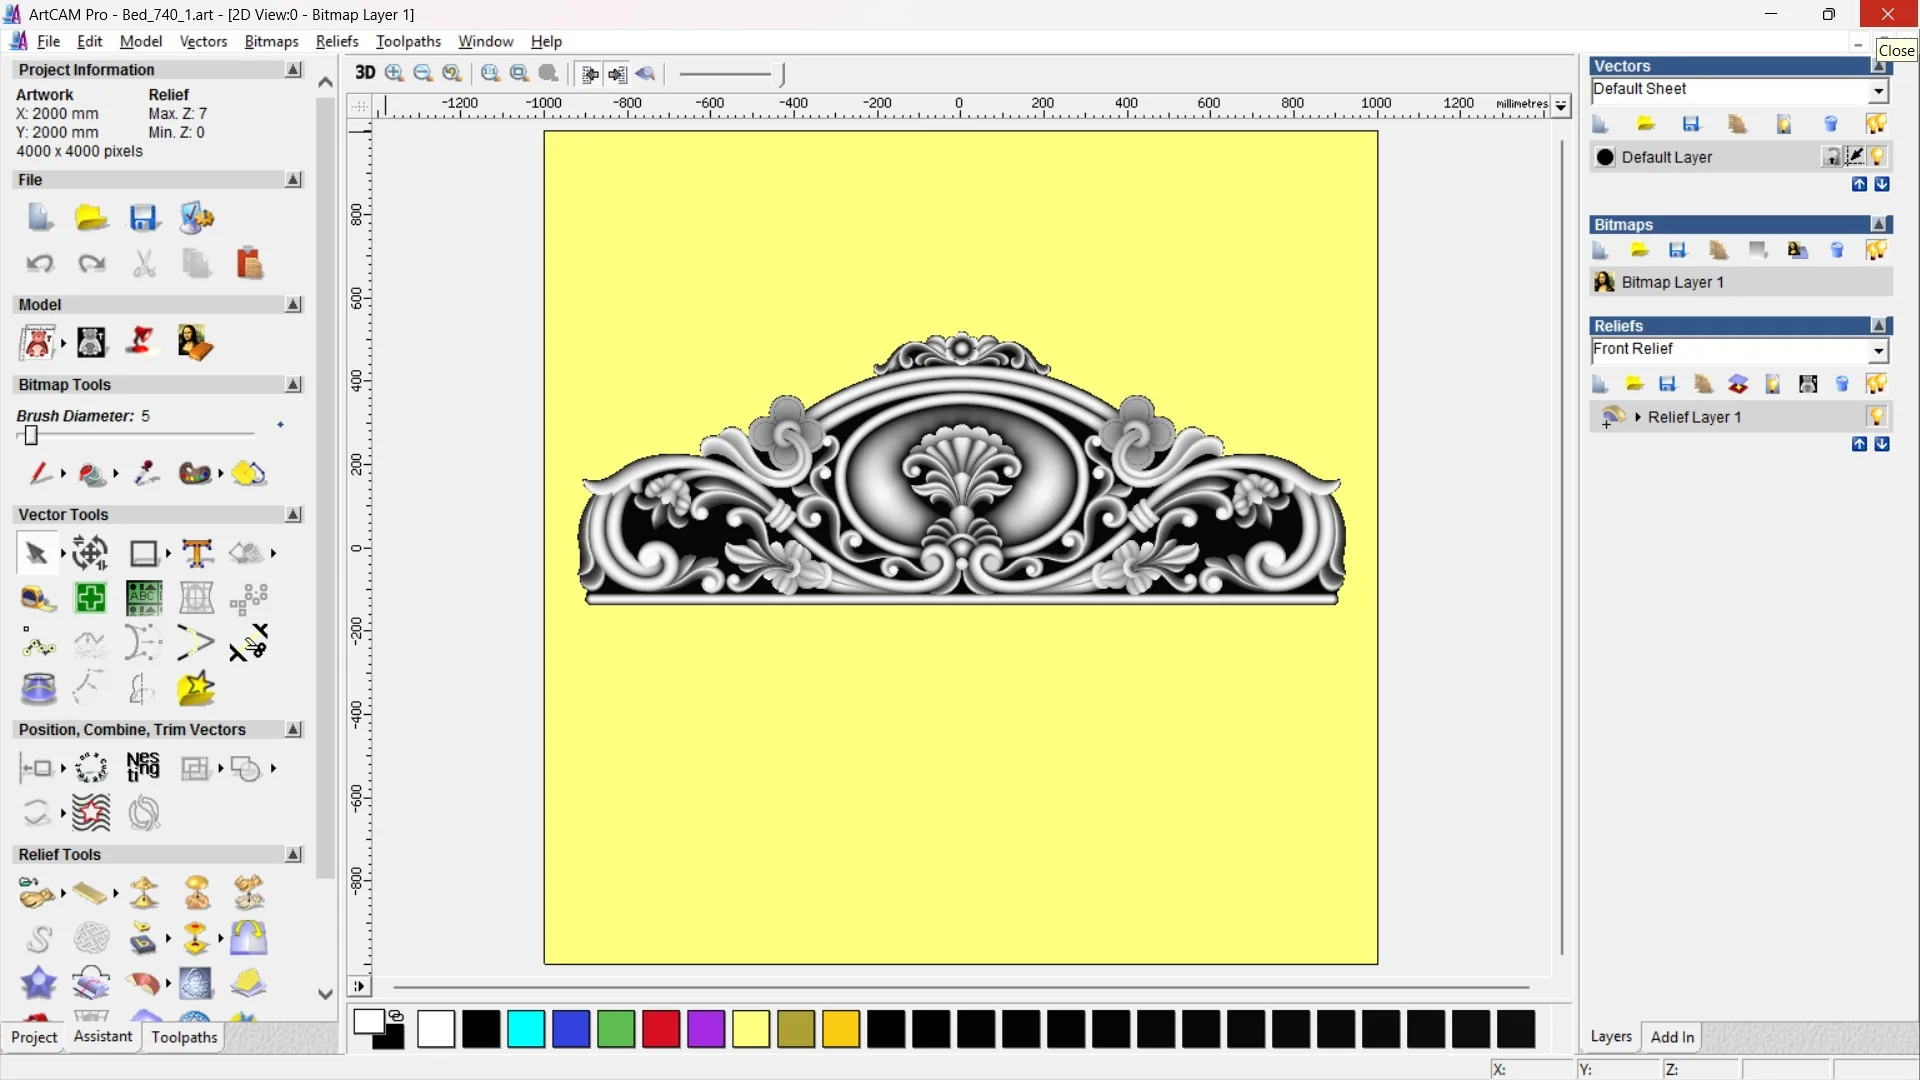
Task: Click the Brush Diameter slider handle
Action: [x=31, y=435]
